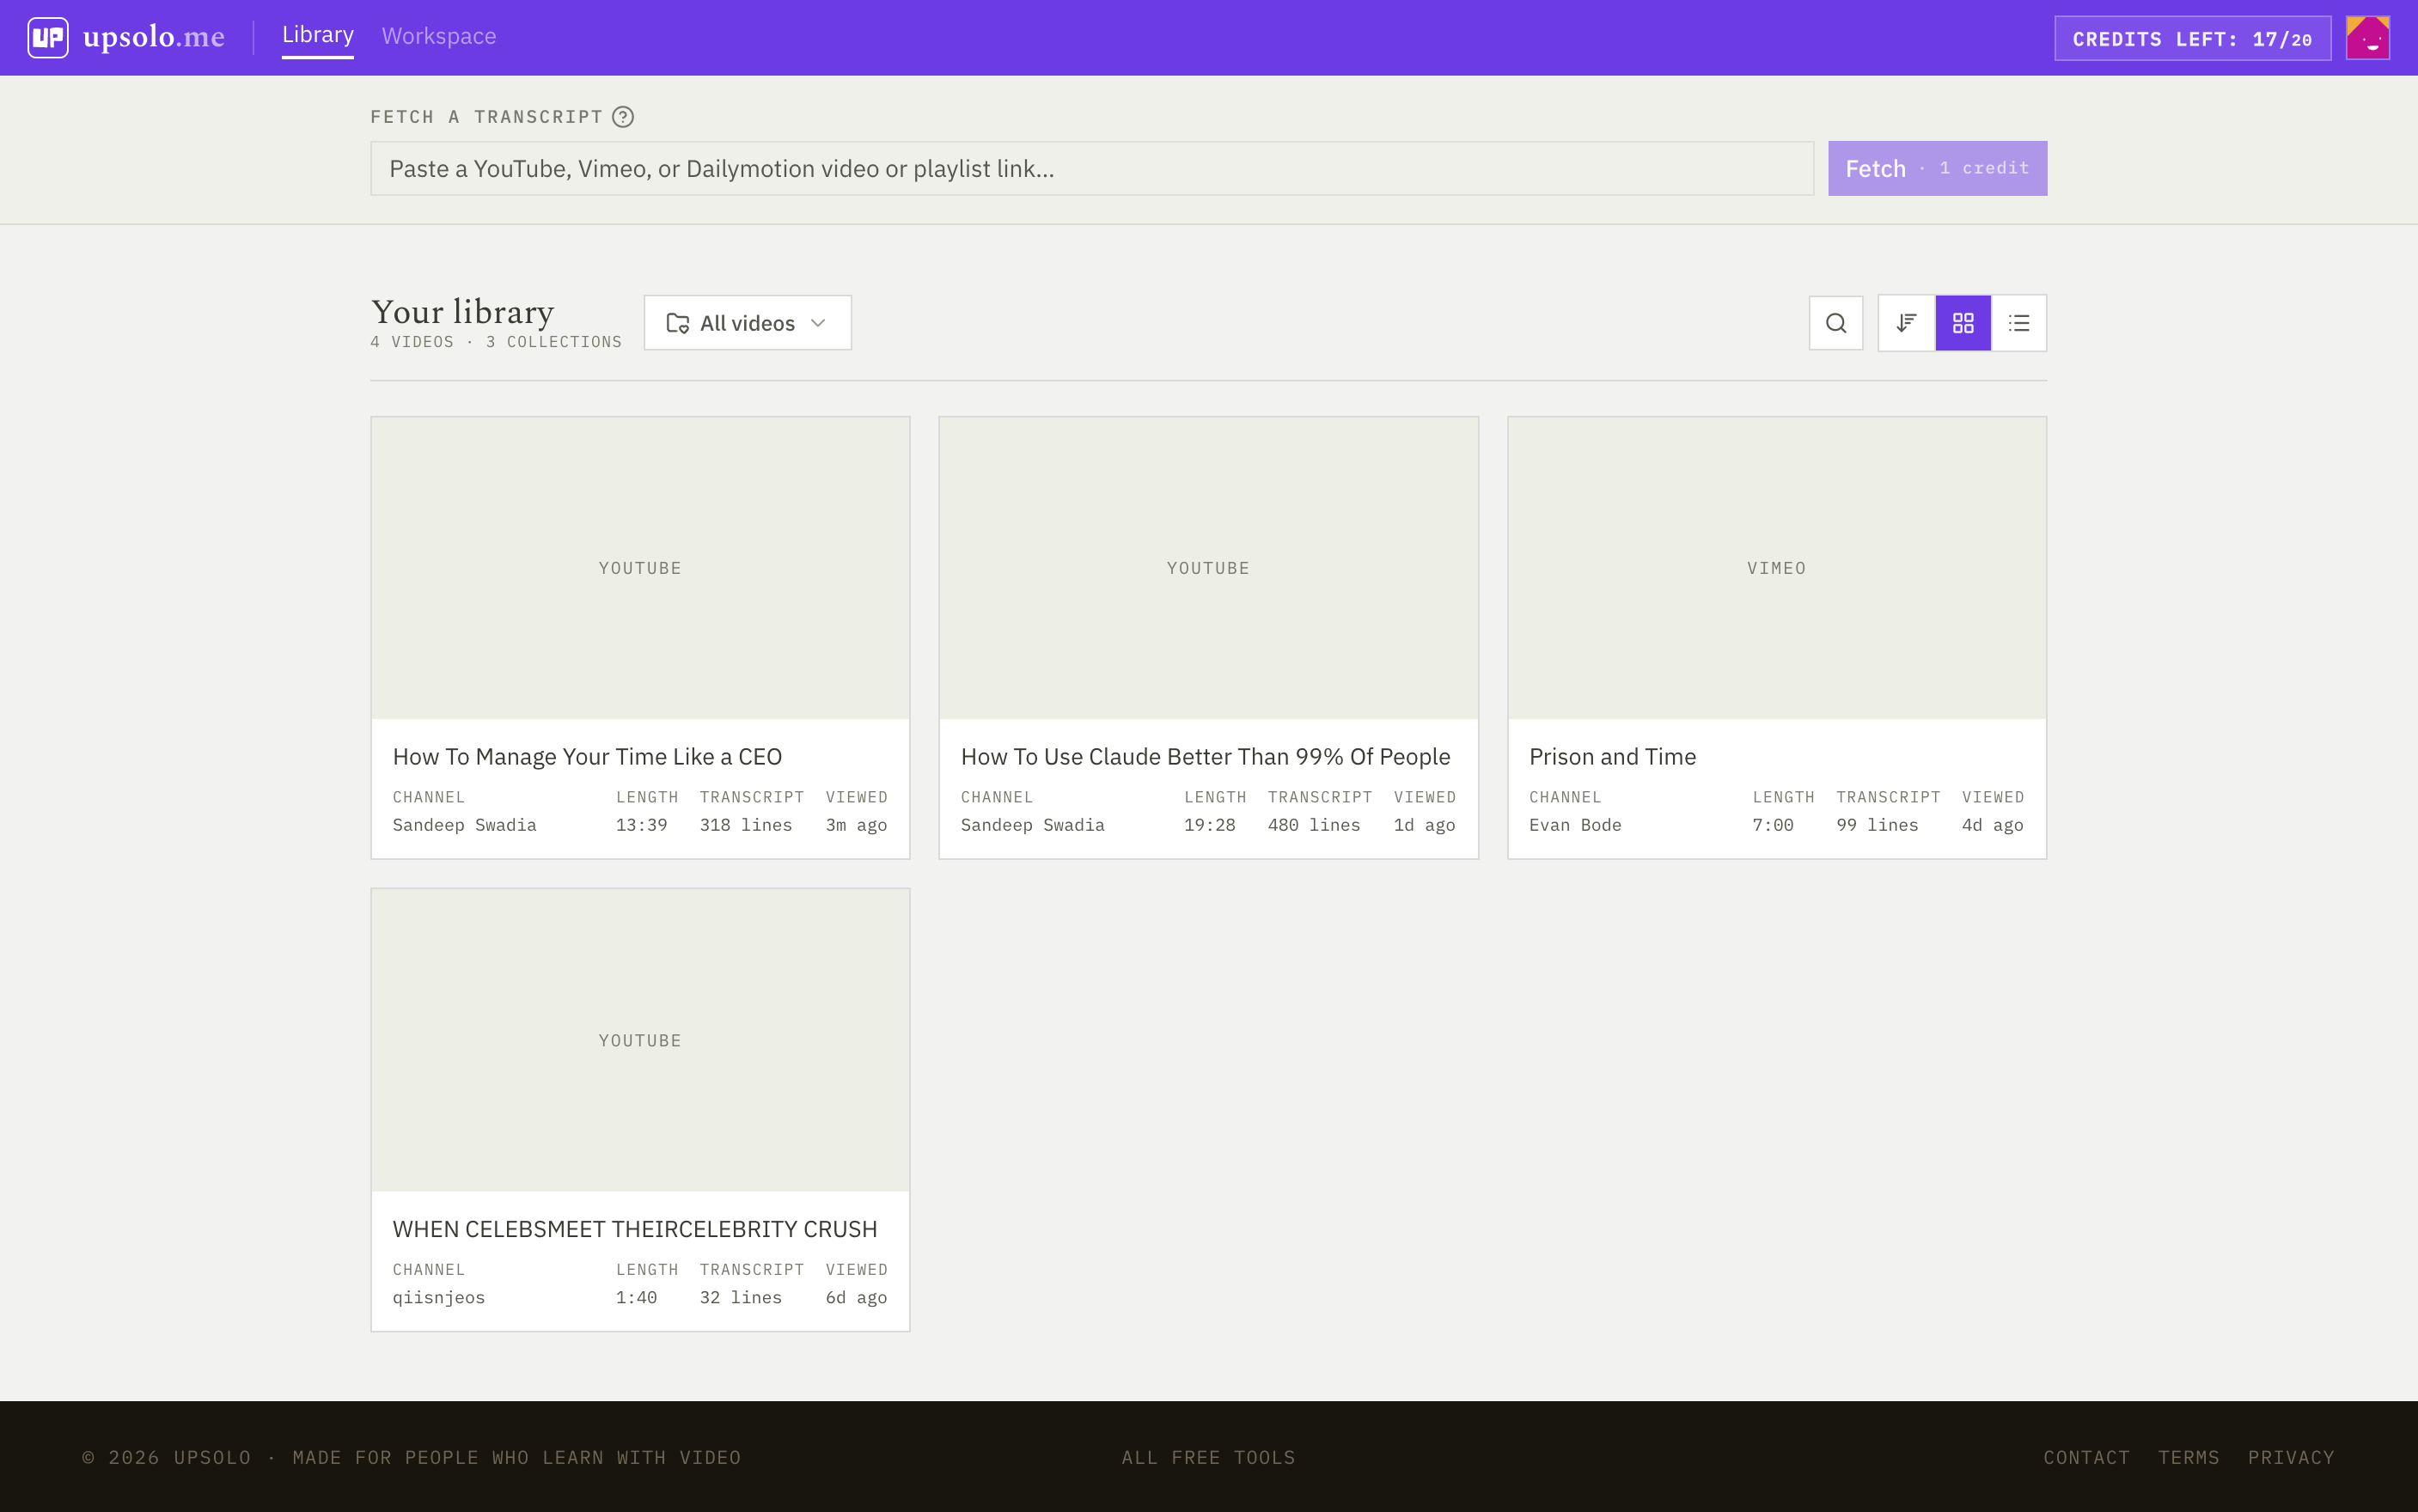Viewport: 2418px width, 1512px height.
Task: Focus the paste video link field
Action: (x=1092, y=168)
